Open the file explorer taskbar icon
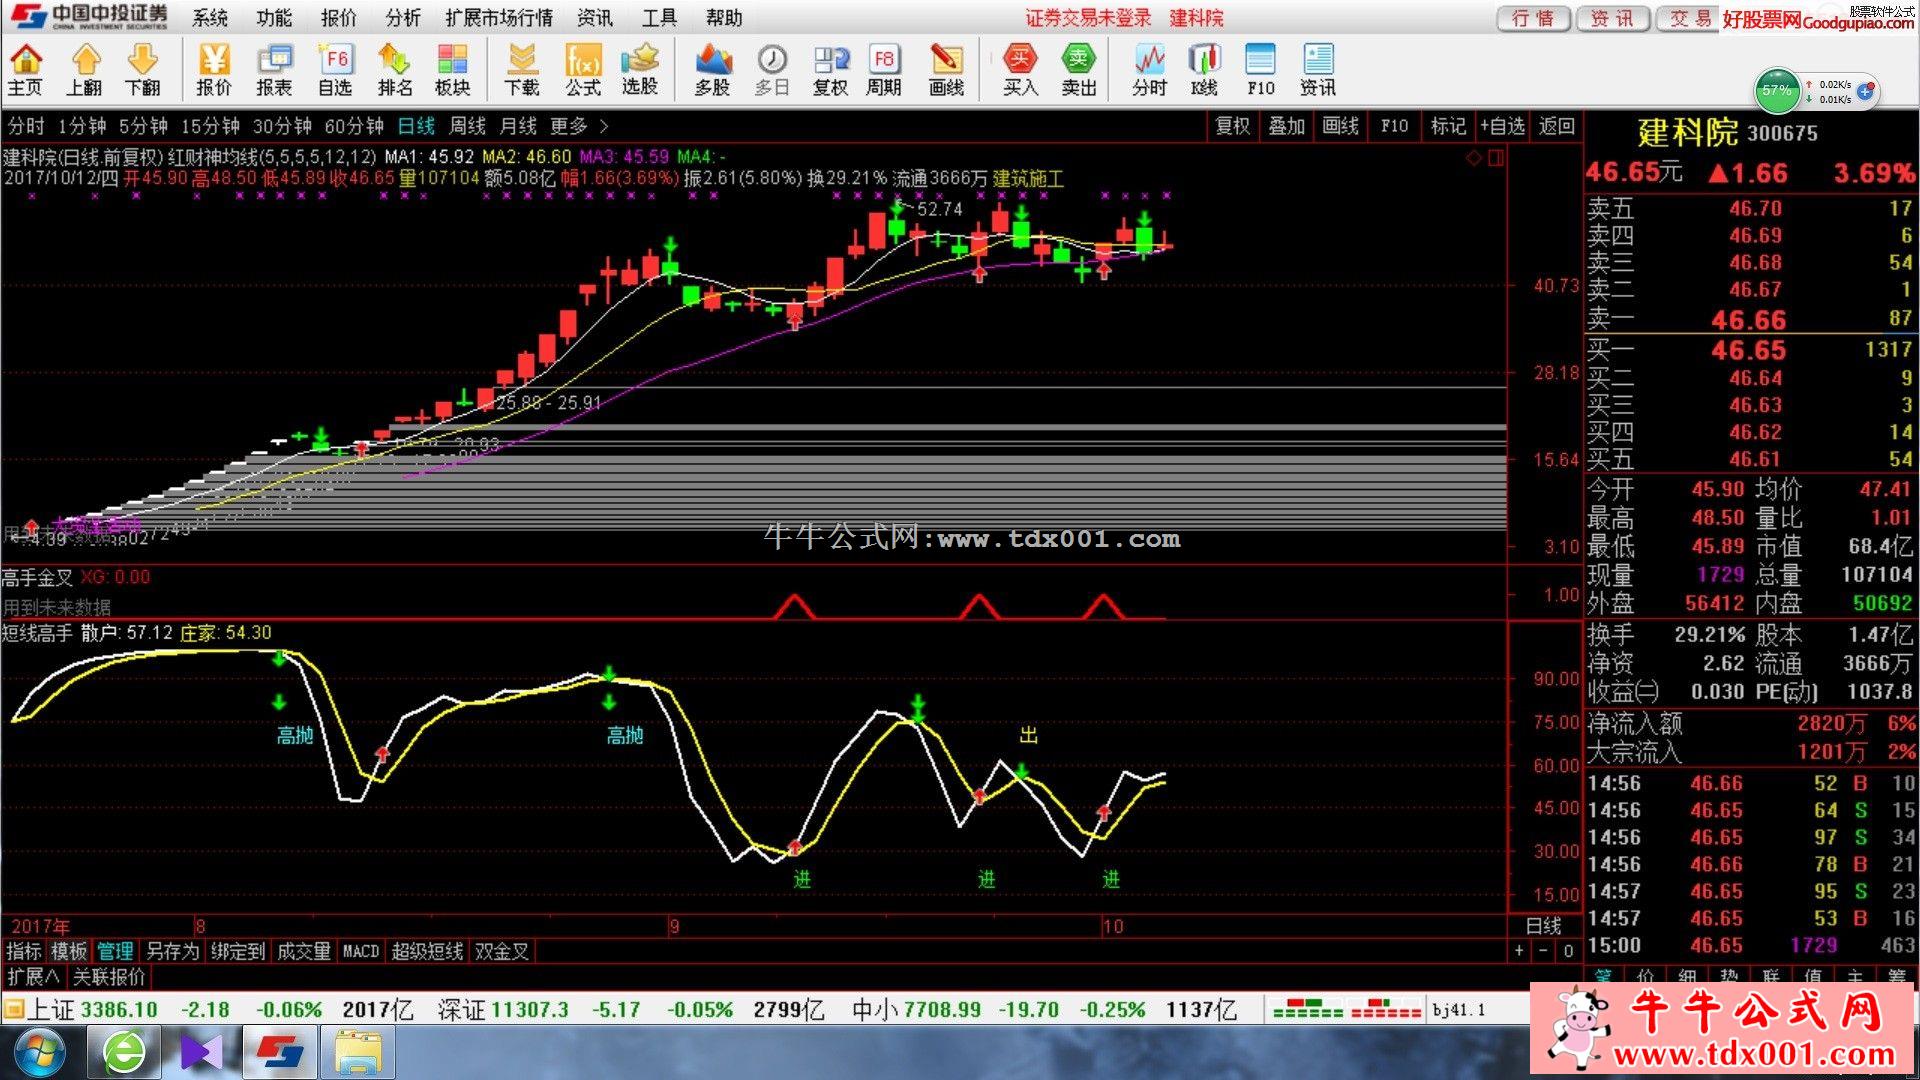Viewport: 1920px width, 1080px height. 358,1053
